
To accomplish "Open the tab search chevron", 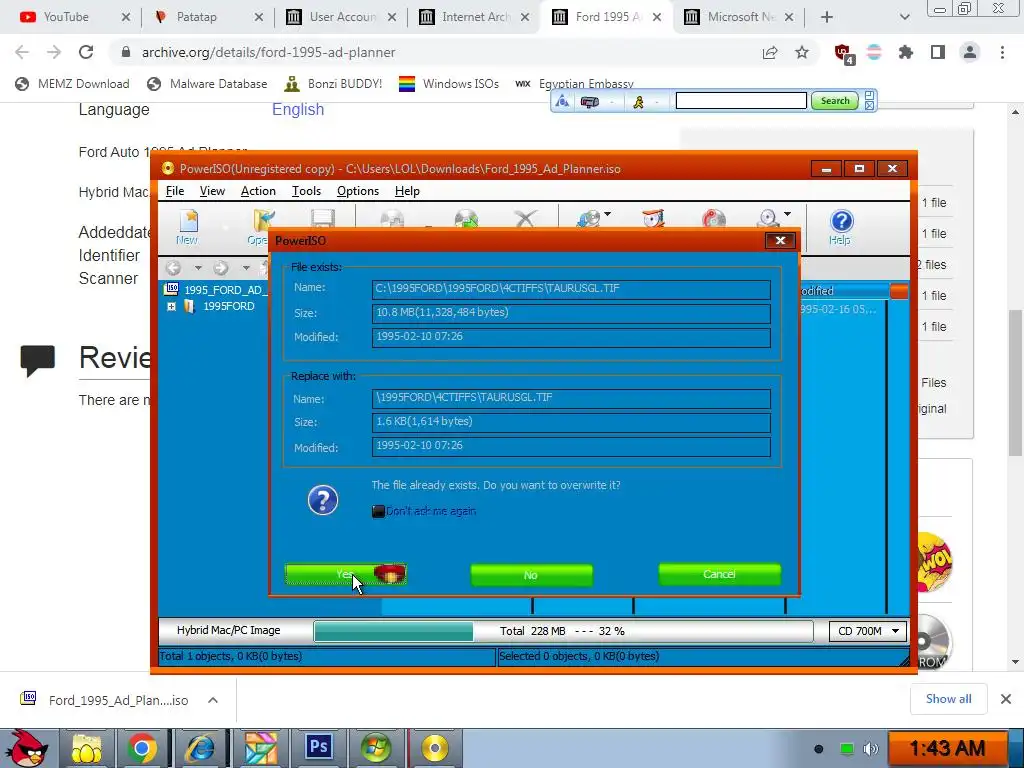I will click(x=904, y=17).
